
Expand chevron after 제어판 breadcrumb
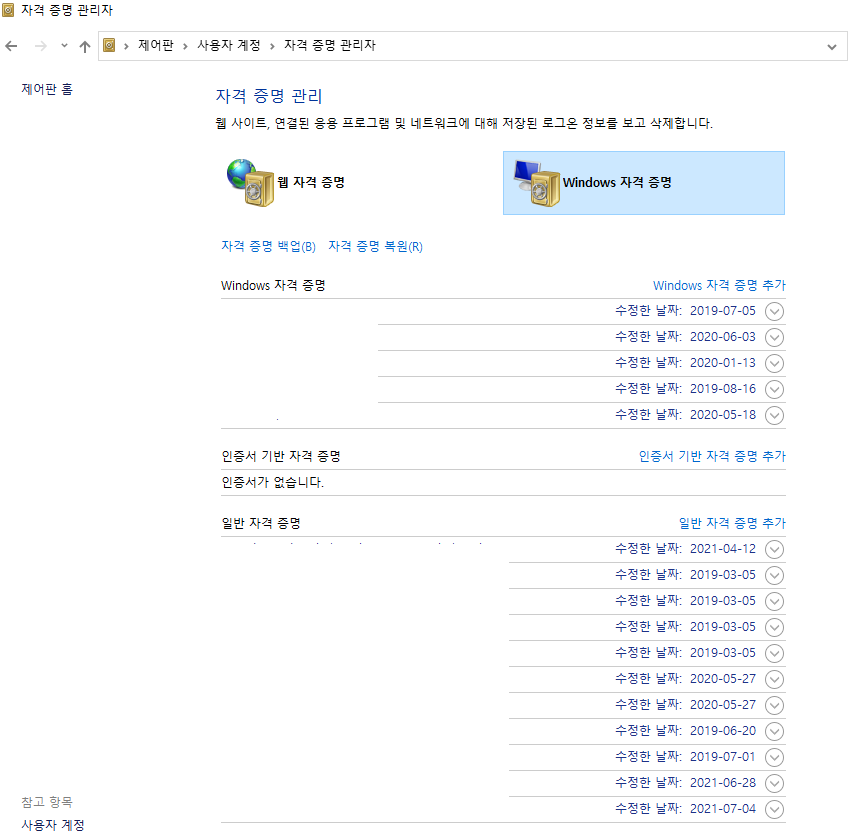(x=186, y=47)
